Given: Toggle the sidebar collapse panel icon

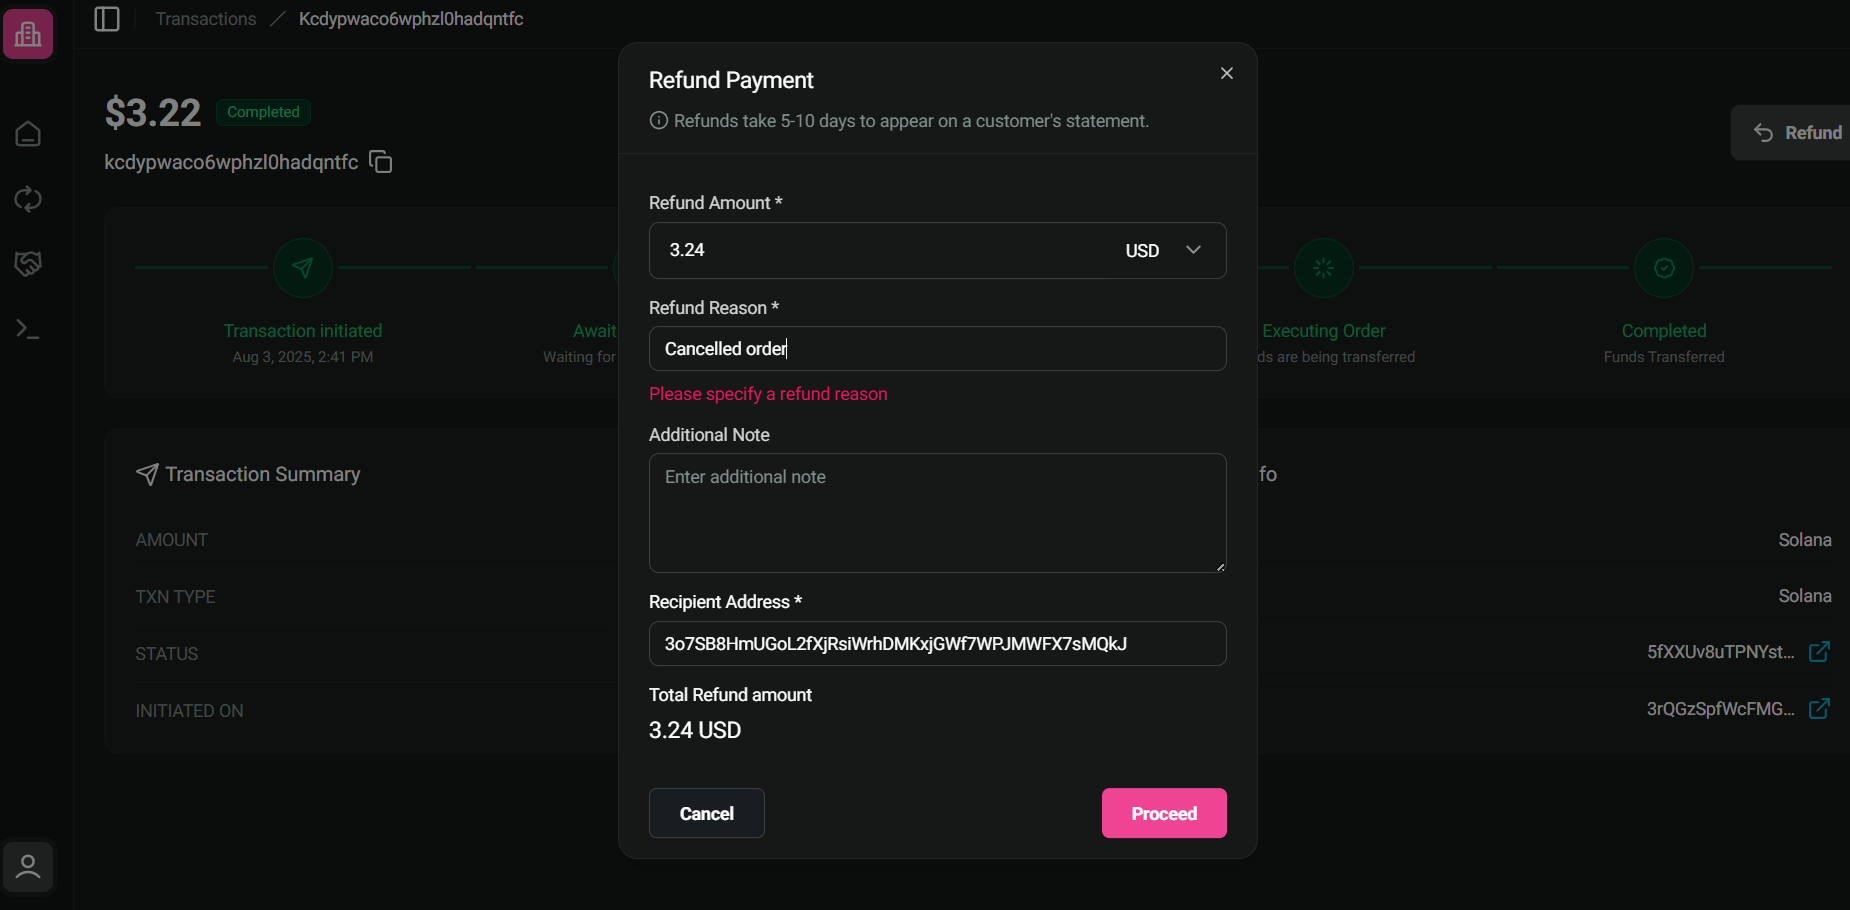Looking at the screenshot, I should coord(107,18).
